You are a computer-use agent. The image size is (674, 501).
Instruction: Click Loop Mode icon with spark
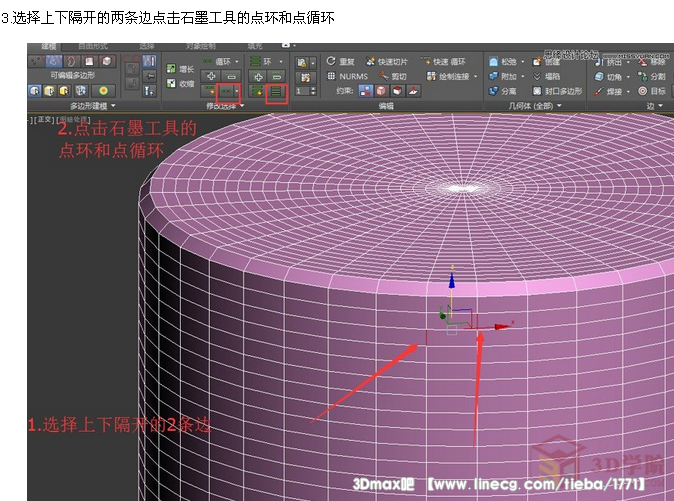coord(207,91)
